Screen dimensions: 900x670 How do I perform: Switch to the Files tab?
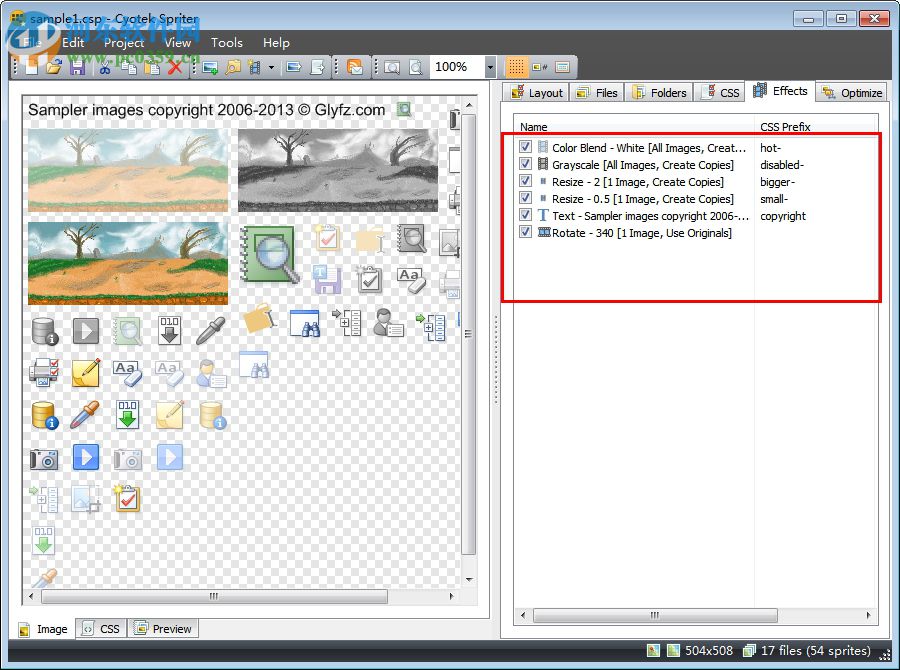(597, 92)
